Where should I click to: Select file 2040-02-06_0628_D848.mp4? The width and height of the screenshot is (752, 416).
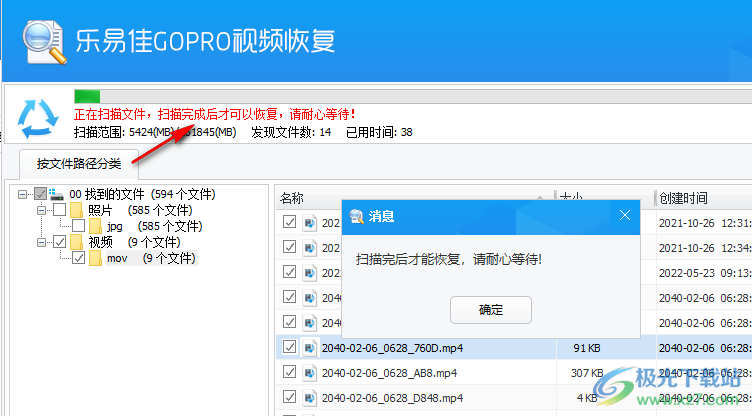(x=392, y=398)
